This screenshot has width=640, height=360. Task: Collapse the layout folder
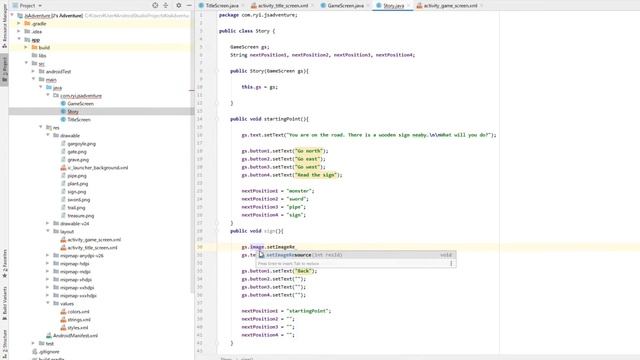[x=48, y=231]
